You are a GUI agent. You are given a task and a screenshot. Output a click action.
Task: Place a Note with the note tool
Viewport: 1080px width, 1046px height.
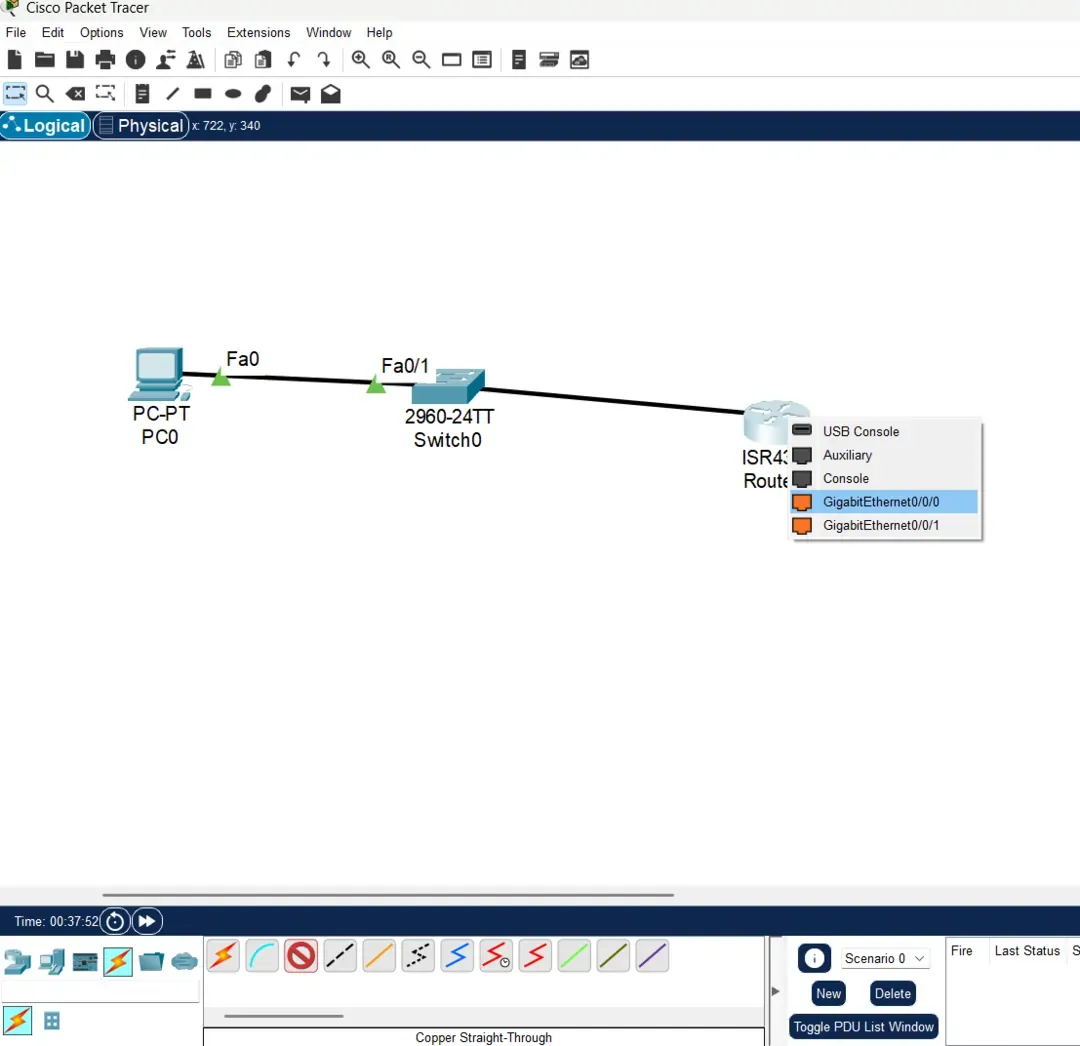point(142,94)
